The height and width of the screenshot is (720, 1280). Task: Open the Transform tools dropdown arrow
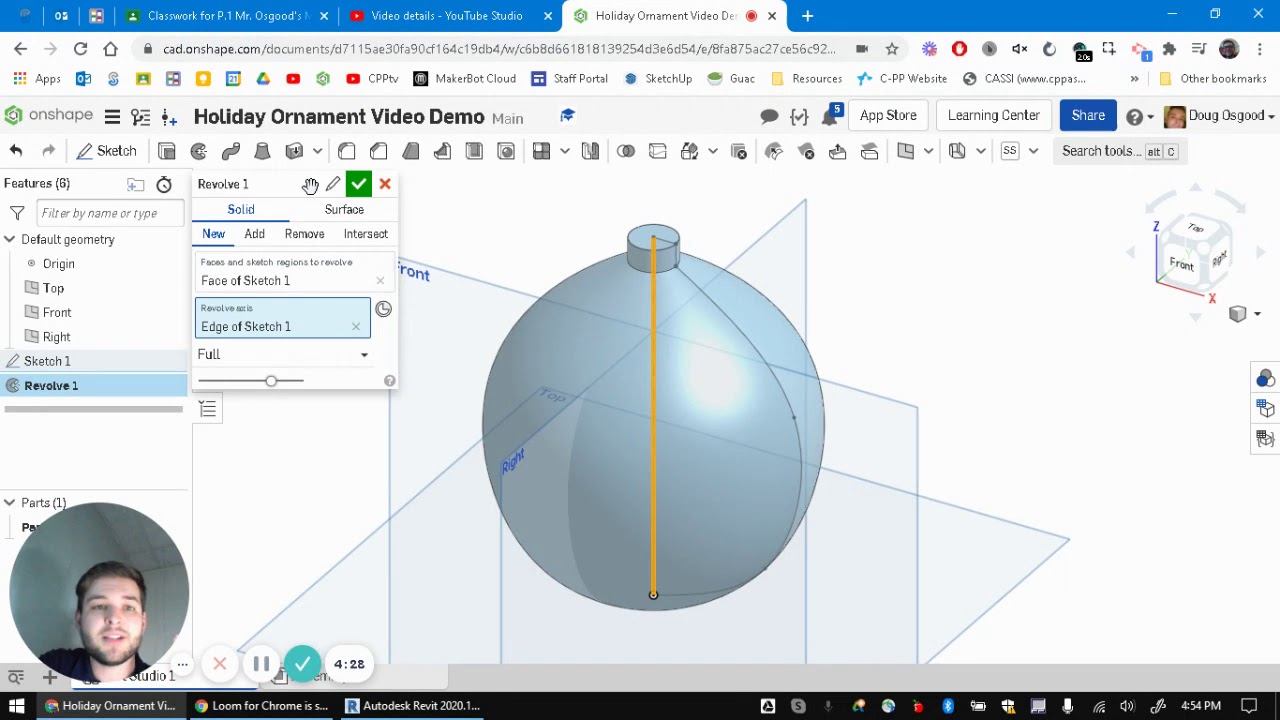click(x=712, y=151)
